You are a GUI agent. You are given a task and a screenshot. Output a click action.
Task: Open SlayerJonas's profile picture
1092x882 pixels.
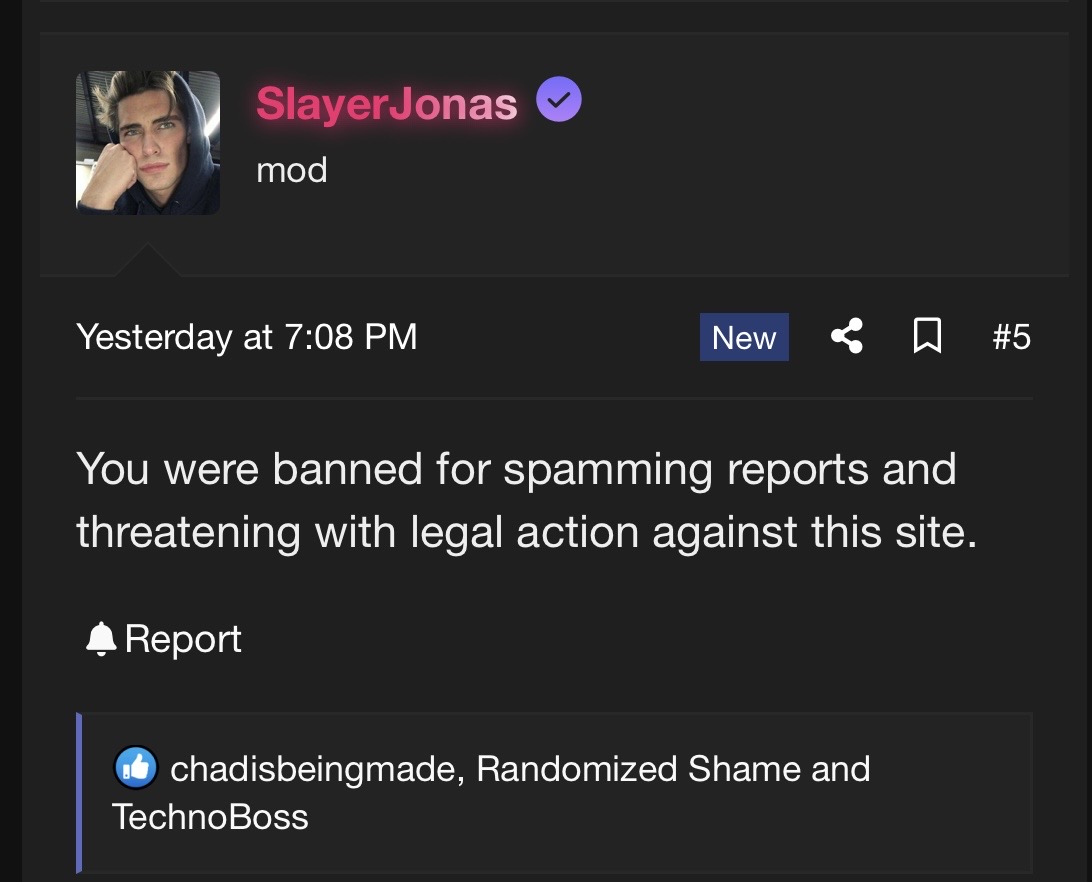click(148, 142)
